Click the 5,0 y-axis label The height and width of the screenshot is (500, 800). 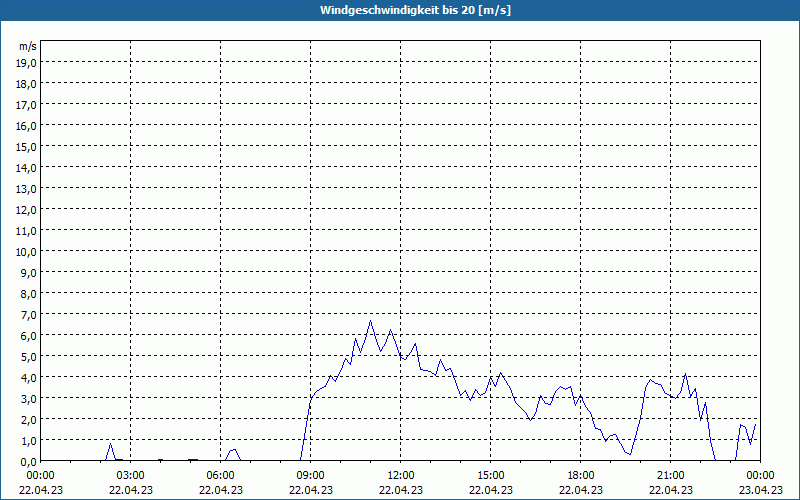point(29,357)
